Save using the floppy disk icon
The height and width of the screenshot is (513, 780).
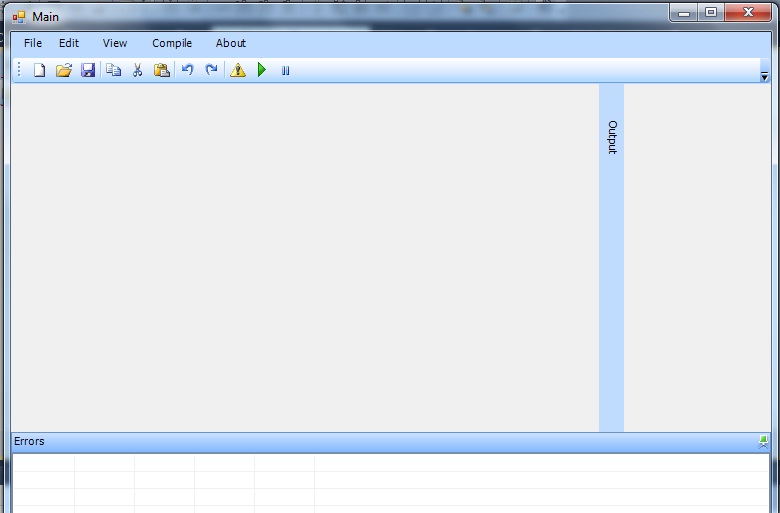(x=88, y=70)
